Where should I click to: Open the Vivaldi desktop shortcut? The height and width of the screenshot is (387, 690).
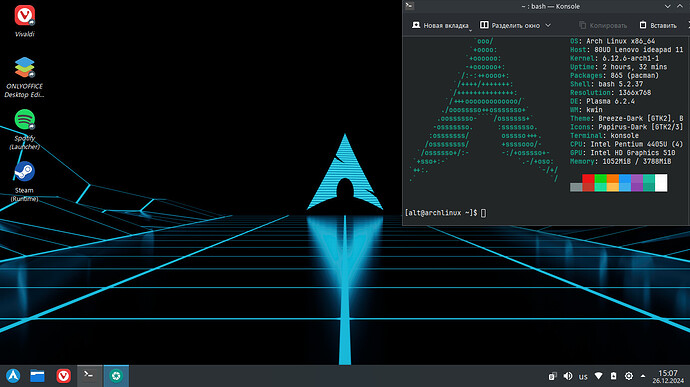coord(25,21)
